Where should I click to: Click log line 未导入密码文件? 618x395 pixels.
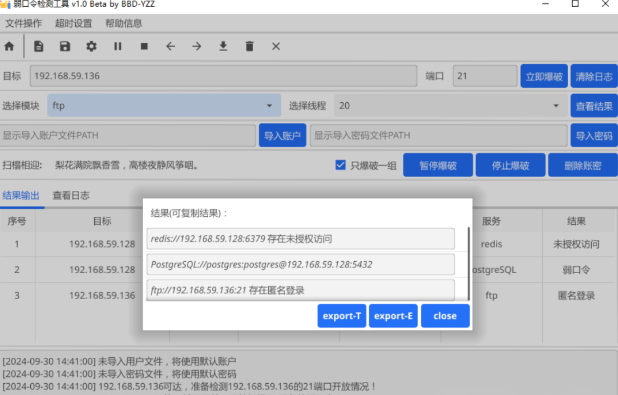click(119, 374)
